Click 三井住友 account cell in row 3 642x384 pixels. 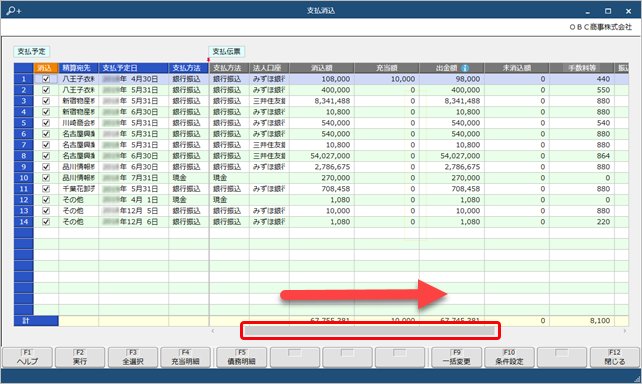(269, 101)
